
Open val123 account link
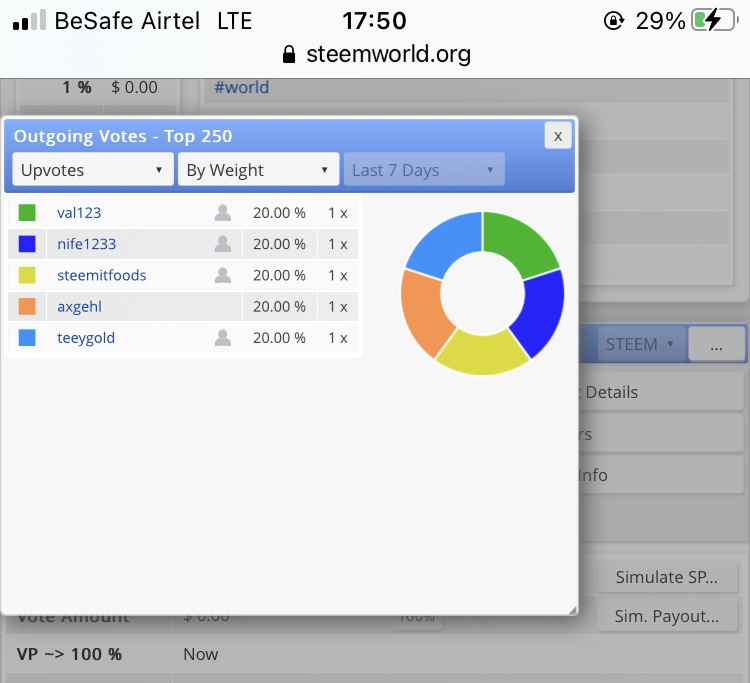79,213
